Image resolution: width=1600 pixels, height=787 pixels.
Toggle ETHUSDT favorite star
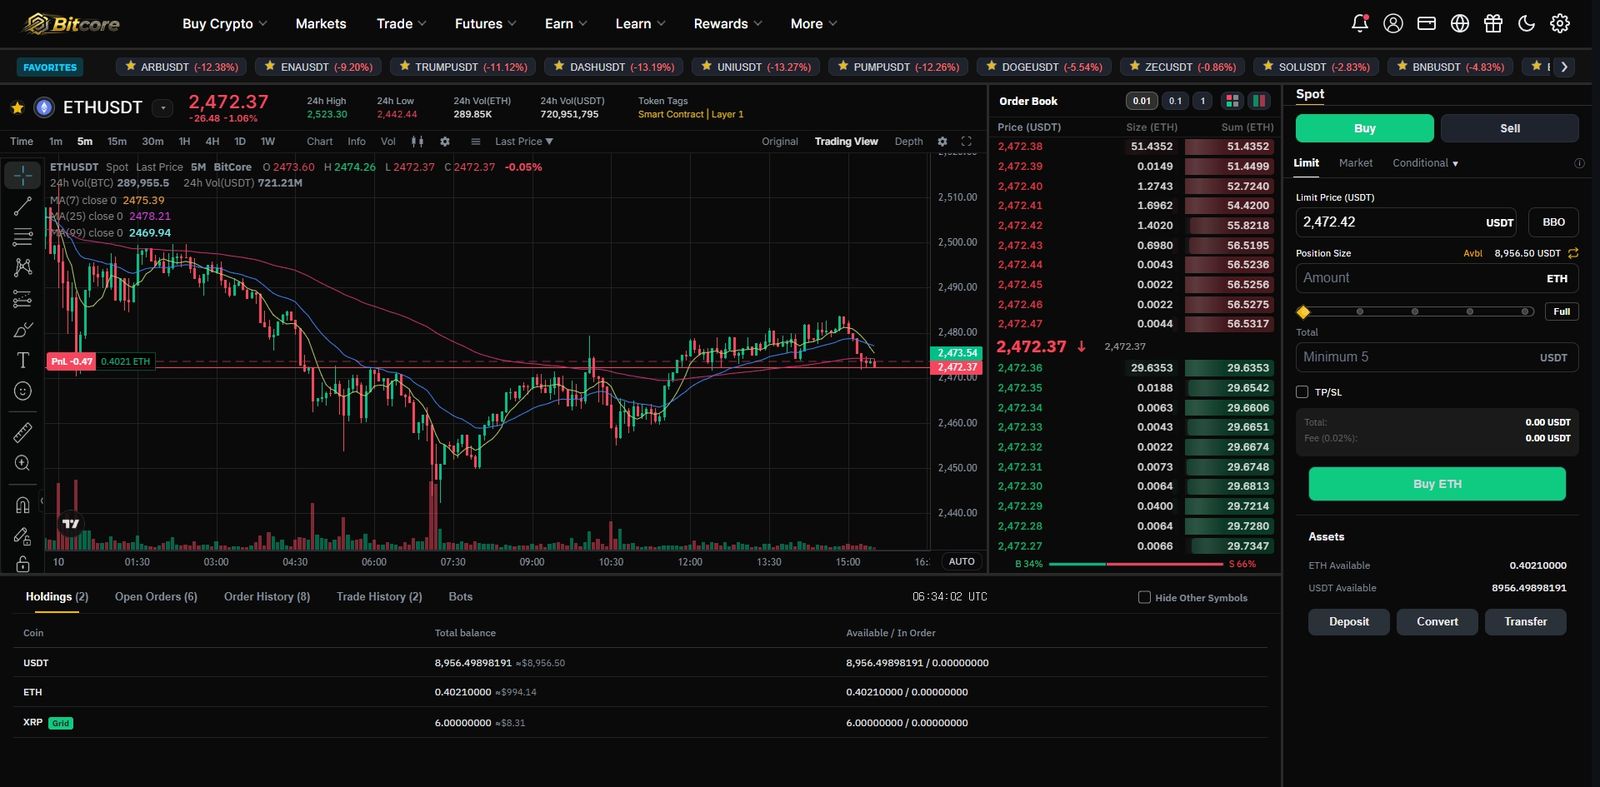click(17, 107)
